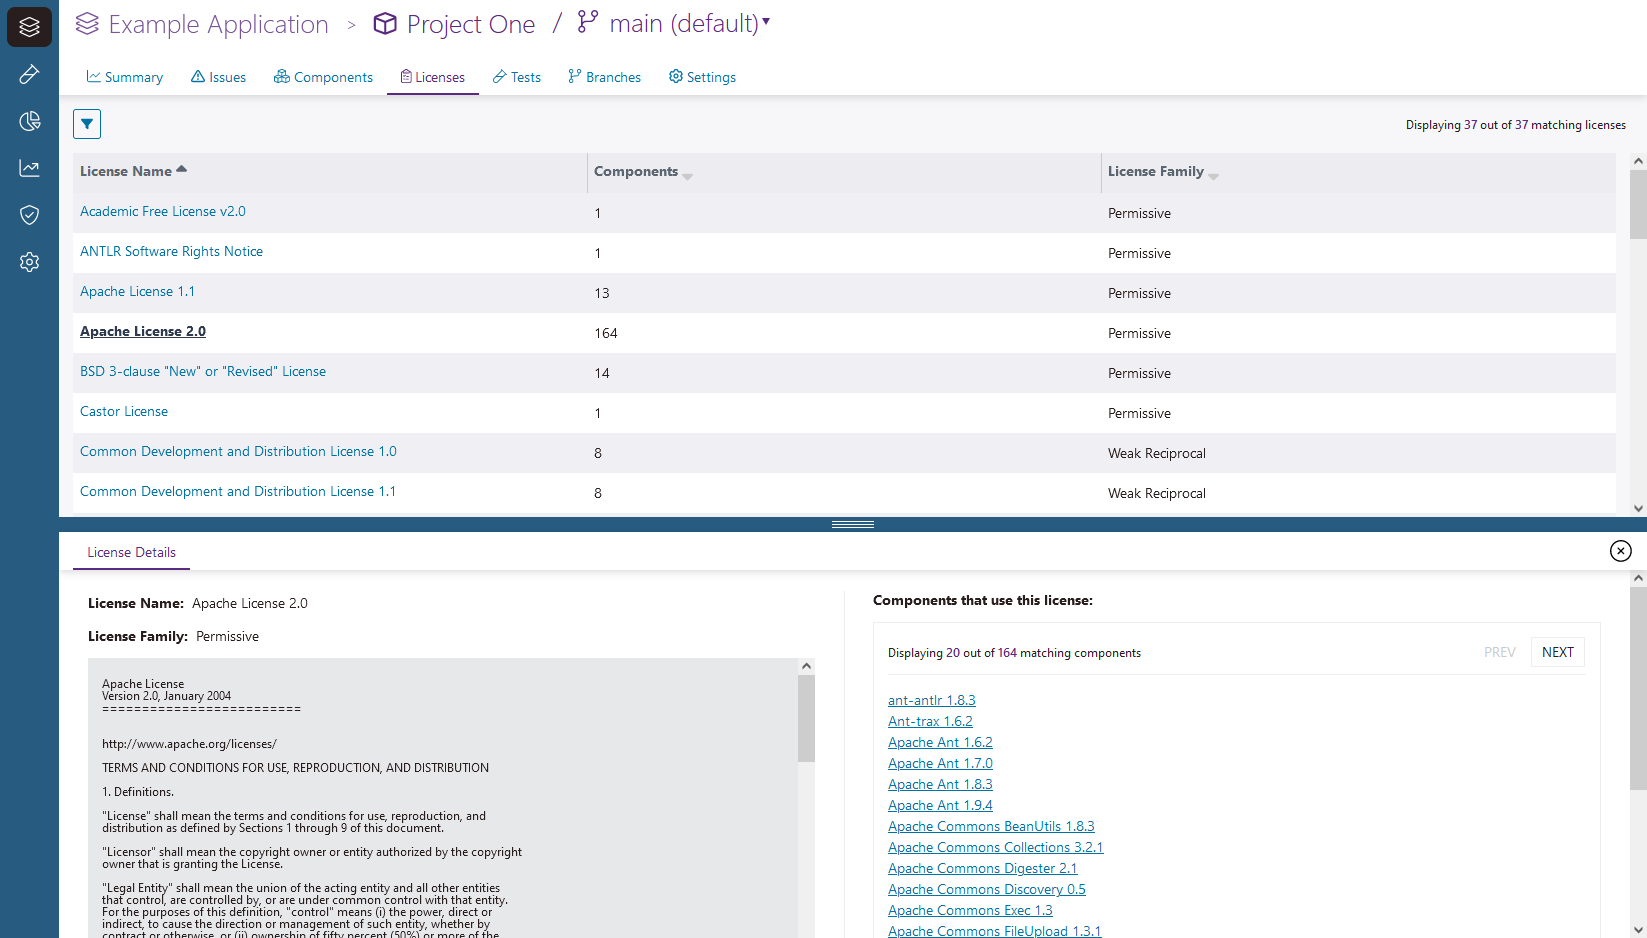
Task: Close the License Details panel
Action: click(1620, 551)
